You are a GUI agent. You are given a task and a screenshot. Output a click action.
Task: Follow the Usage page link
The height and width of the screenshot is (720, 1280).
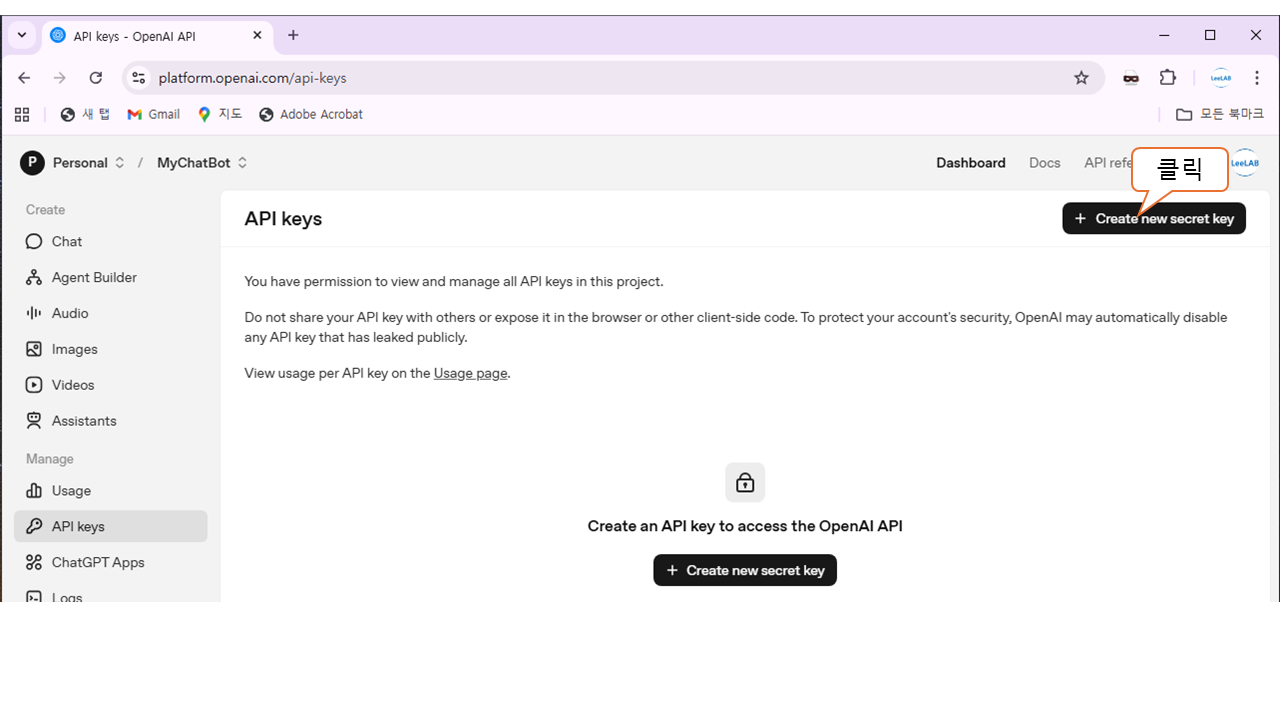[470, 373]
